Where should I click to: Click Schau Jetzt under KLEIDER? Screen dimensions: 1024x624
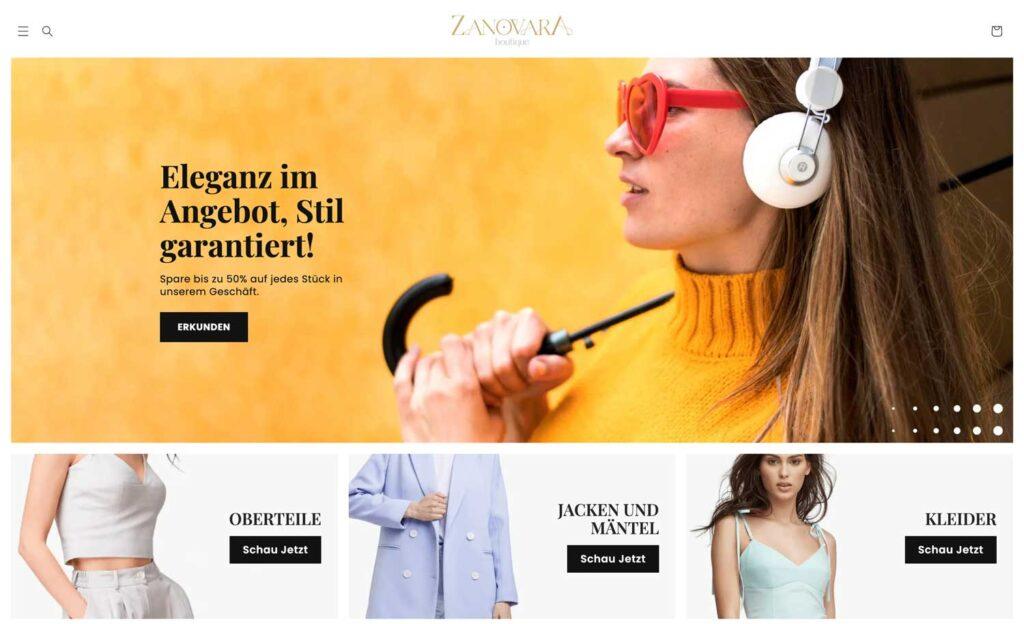coord(950,550)
